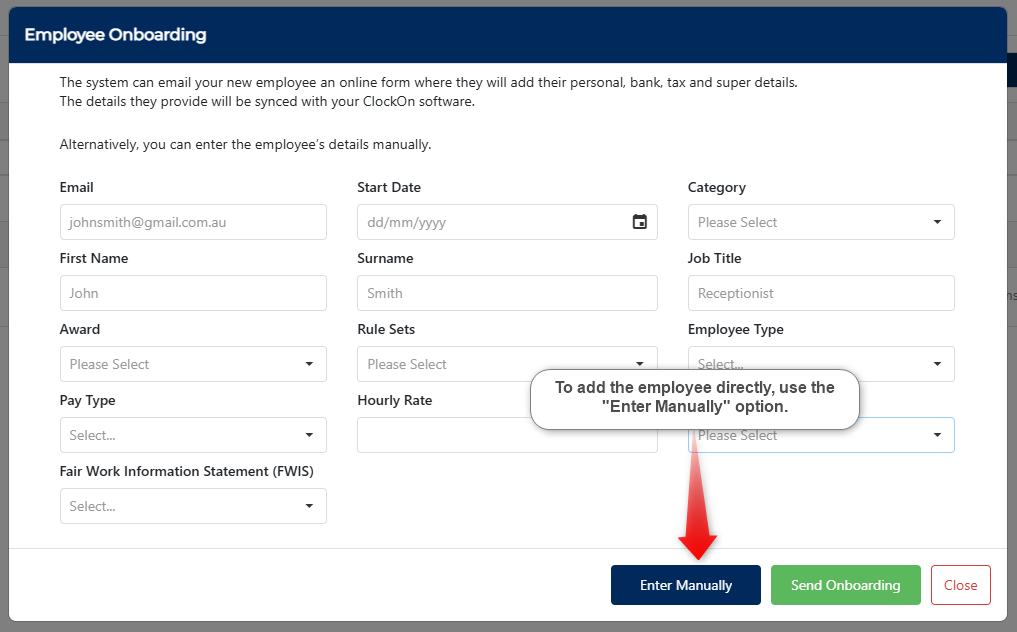Click the Award dropdown caret arrow
1017x632 pixels.
point(309,364)
